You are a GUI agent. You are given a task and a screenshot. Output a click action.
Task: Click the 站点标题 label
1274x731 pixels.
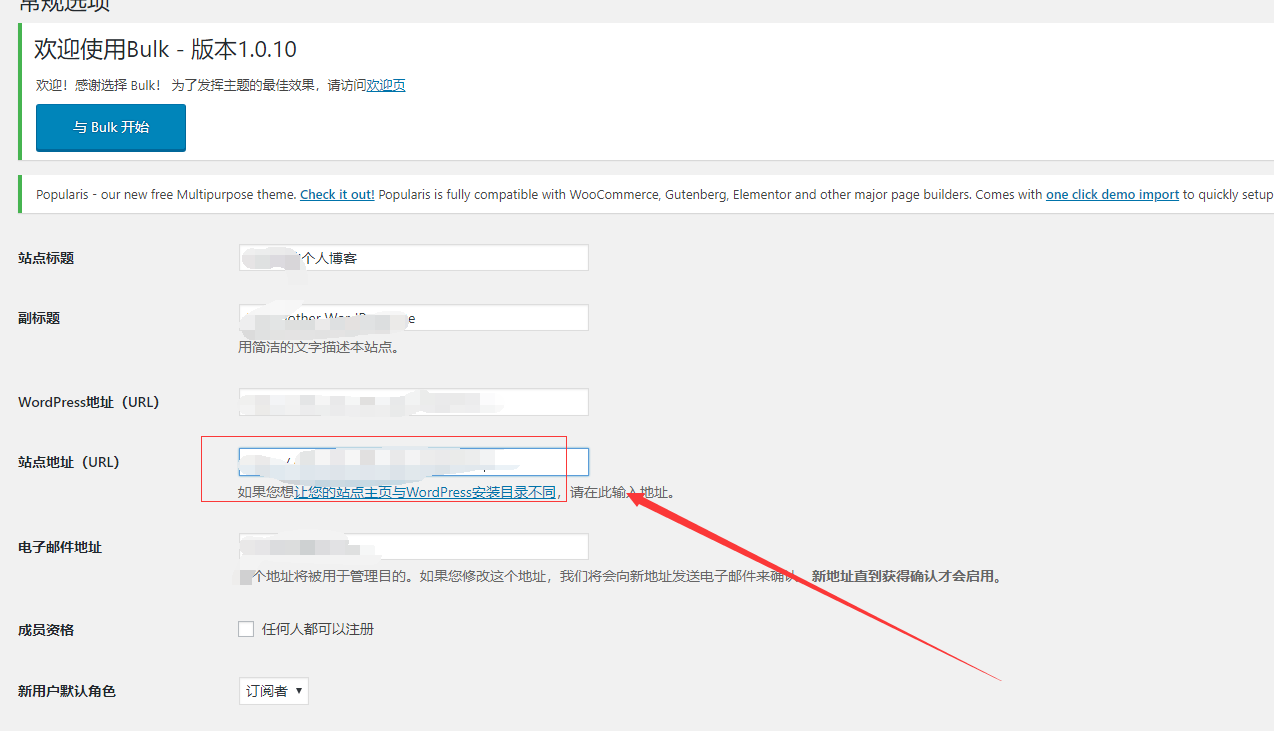point(46,258)
